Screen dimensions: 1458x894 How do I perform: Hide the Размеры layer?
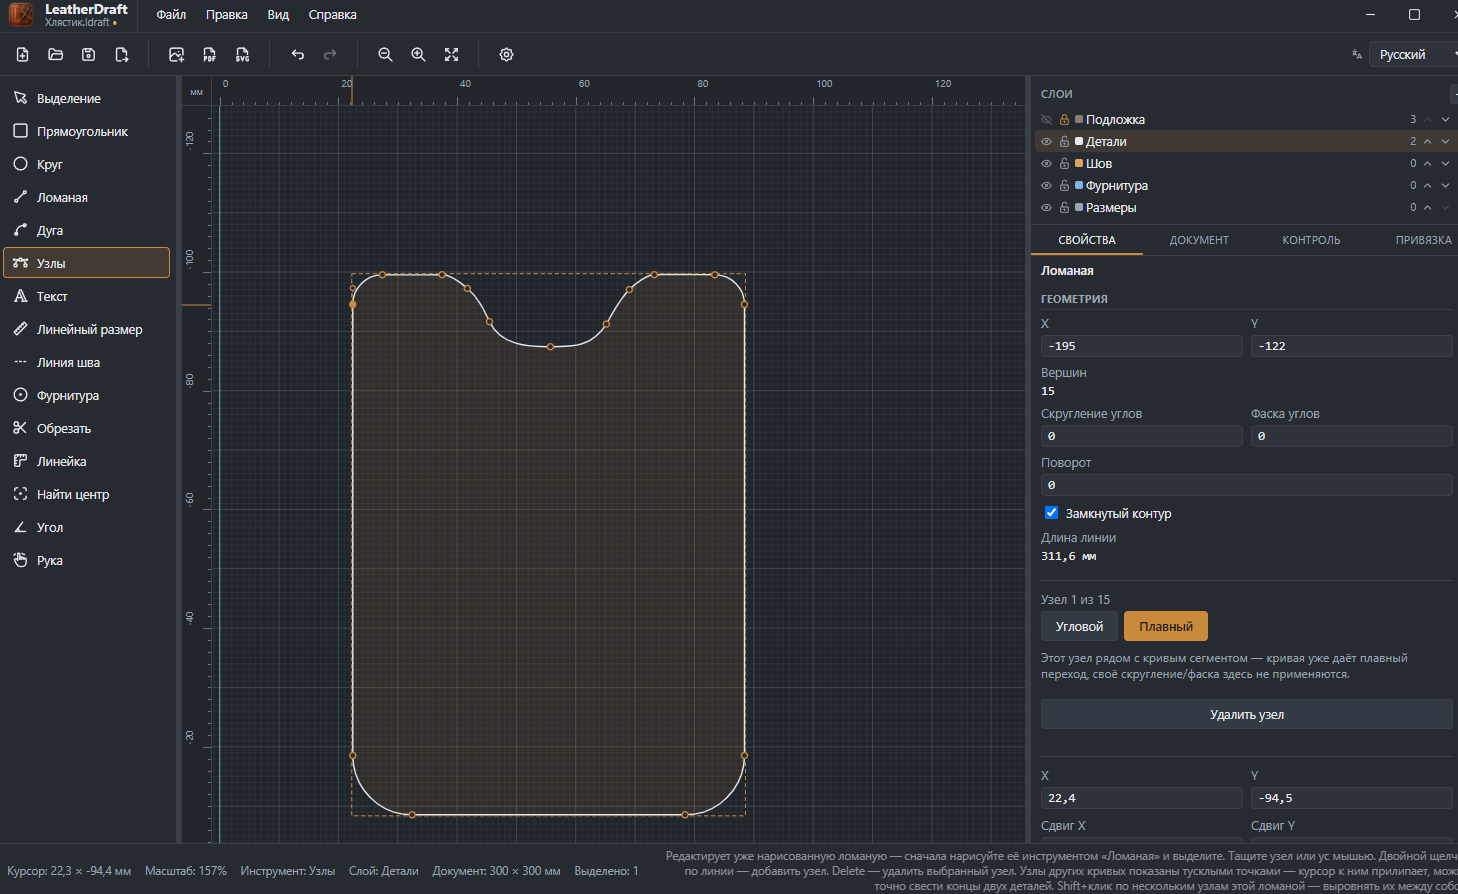1047,208
